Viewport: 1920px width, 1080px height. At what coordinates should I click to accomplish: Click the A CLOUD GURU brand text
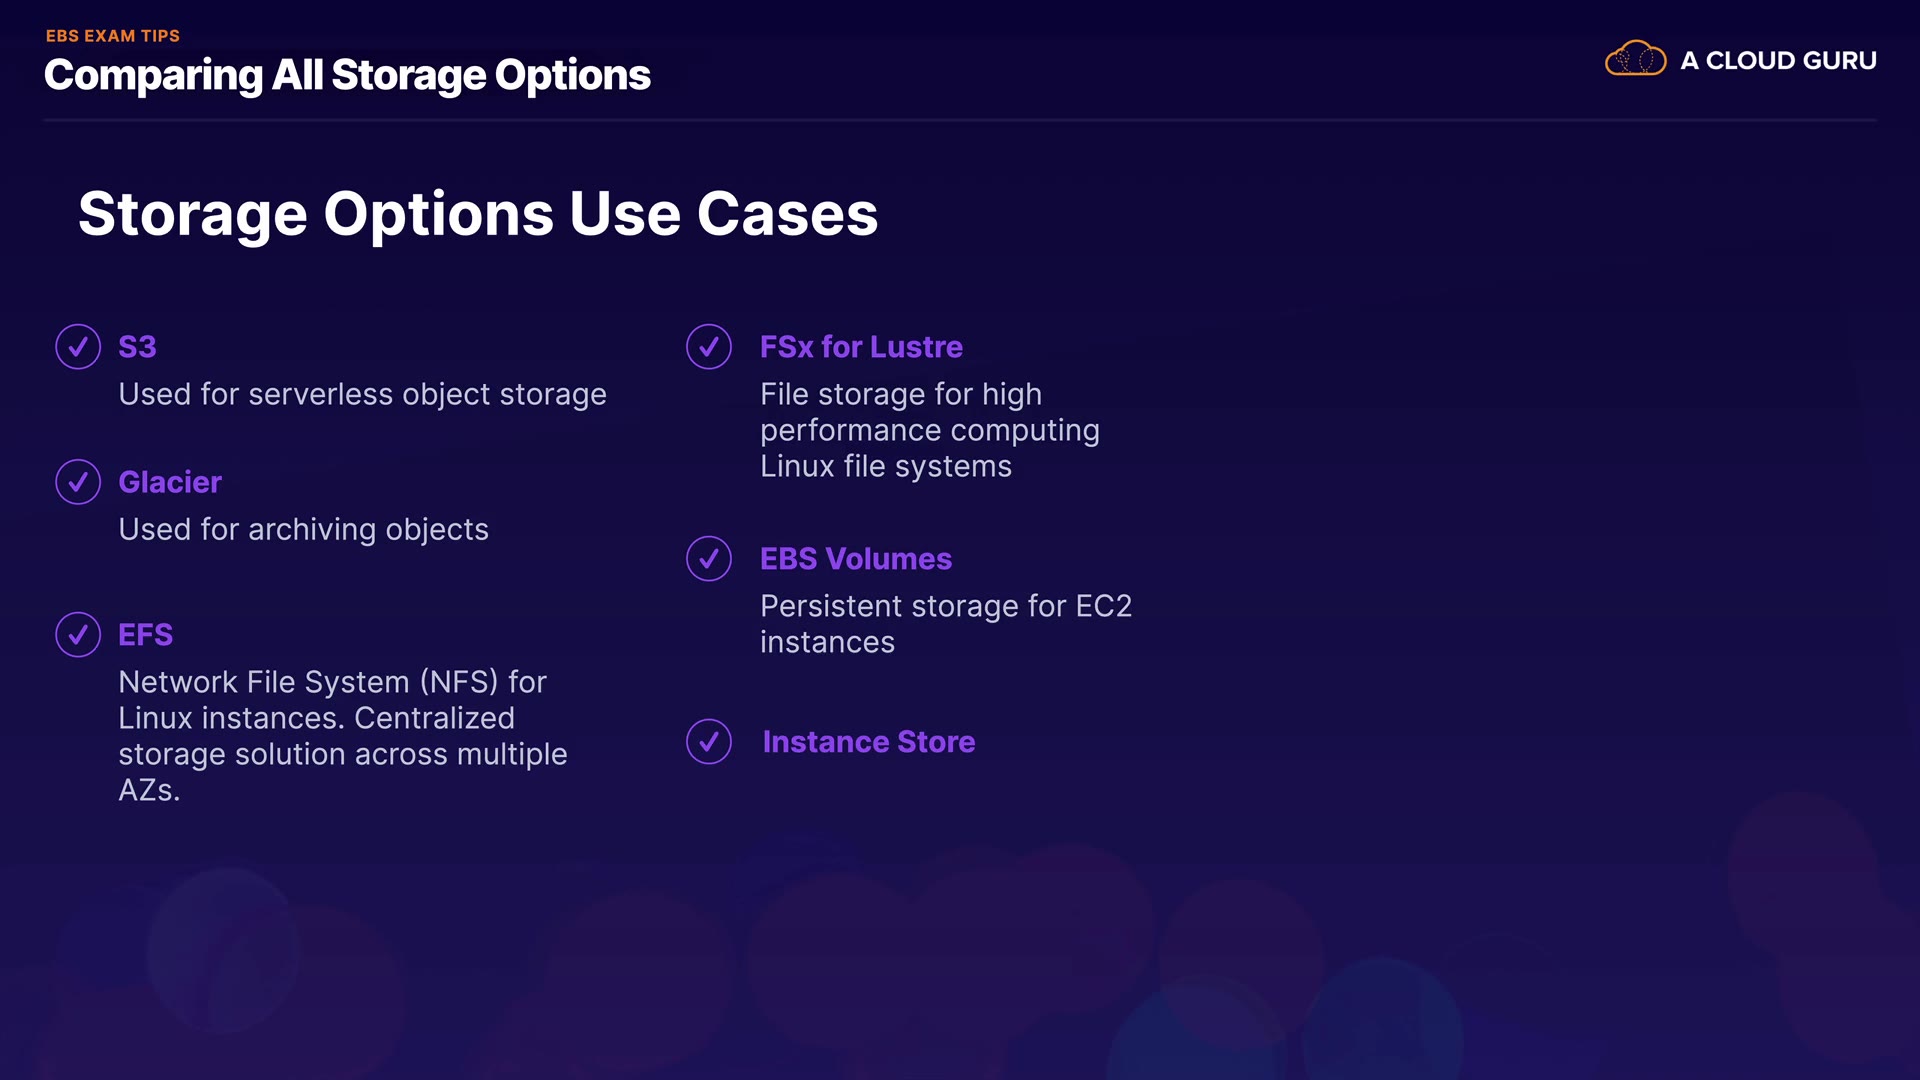[x=1778, y=61]
